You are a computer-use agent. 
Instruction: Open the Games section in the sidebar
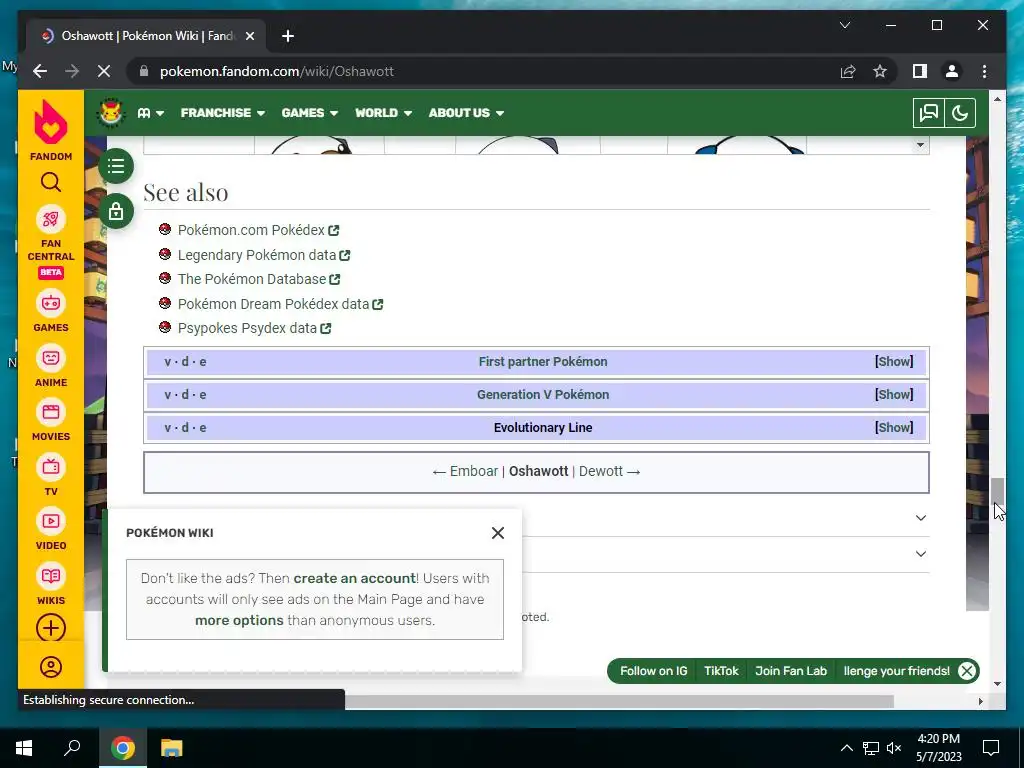click(51, 312)
